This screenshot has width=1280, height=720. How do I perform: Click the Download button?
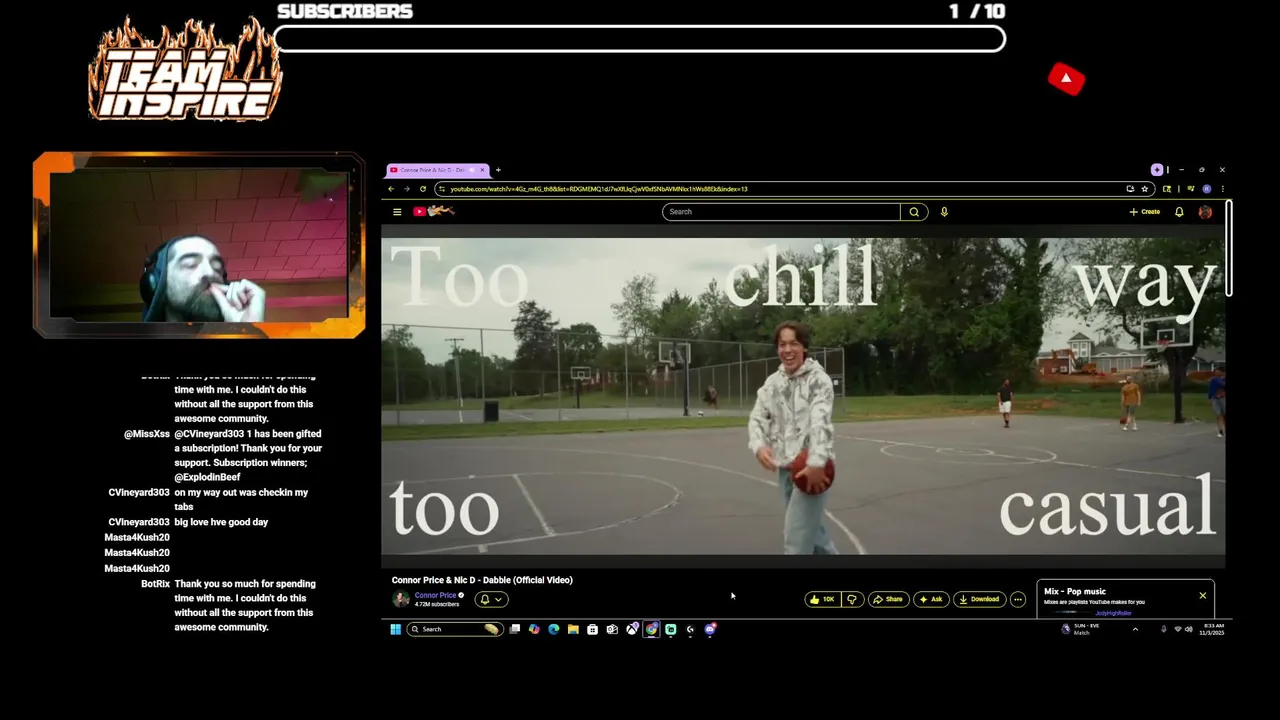(x=978, y=599)
